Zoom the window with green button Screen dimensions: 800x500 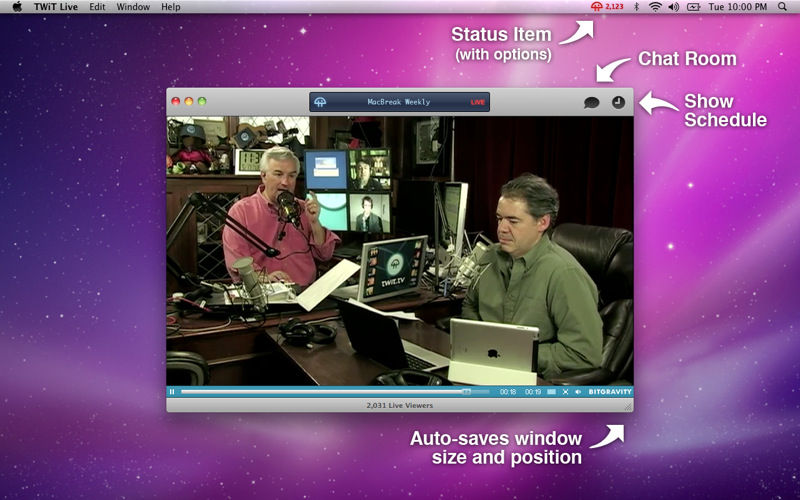[202, 101]
